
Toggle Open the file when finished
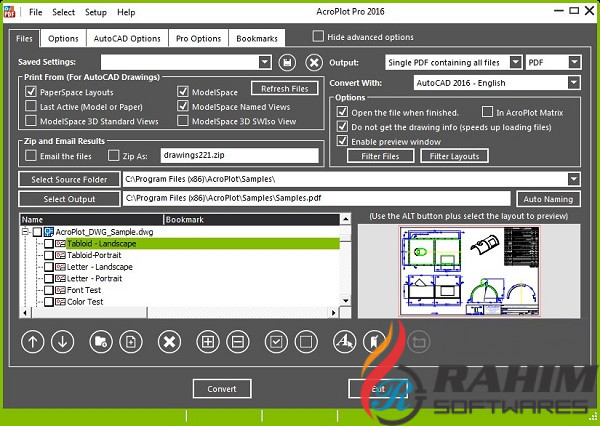pyautogui.click(x=342, y=112)
